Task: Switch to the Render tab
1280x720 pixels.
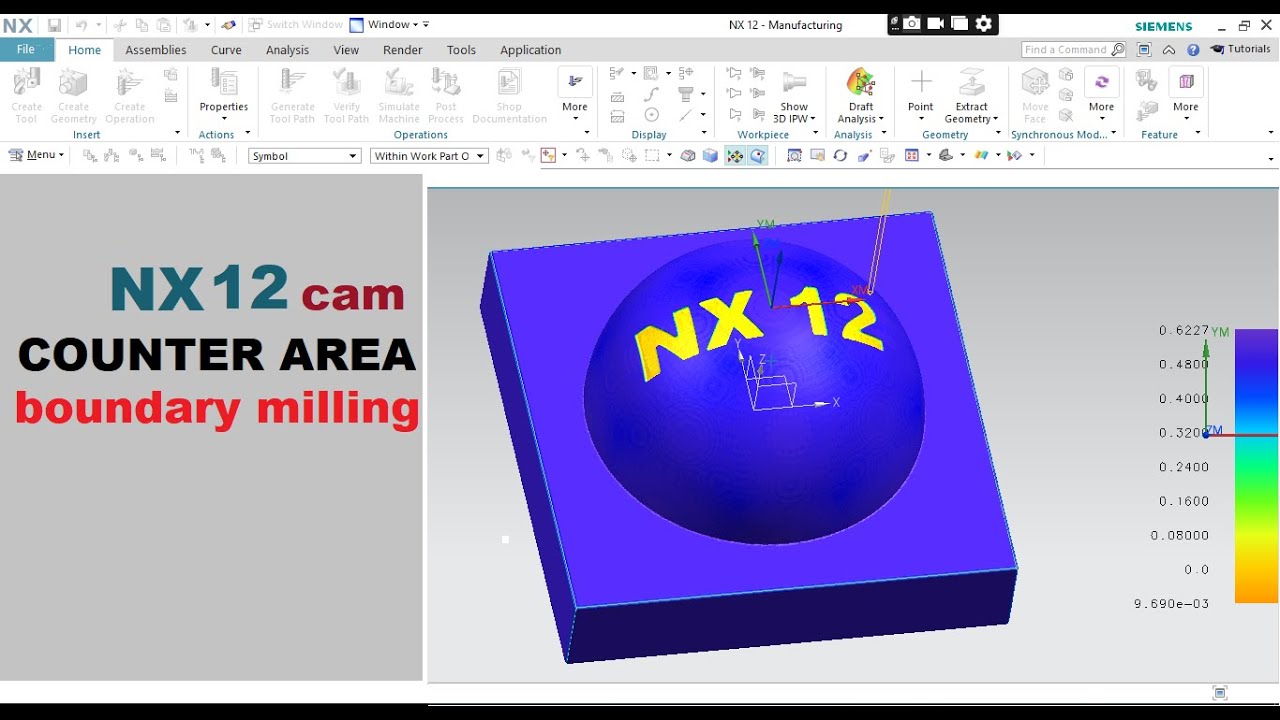Action: pos(403,50)
